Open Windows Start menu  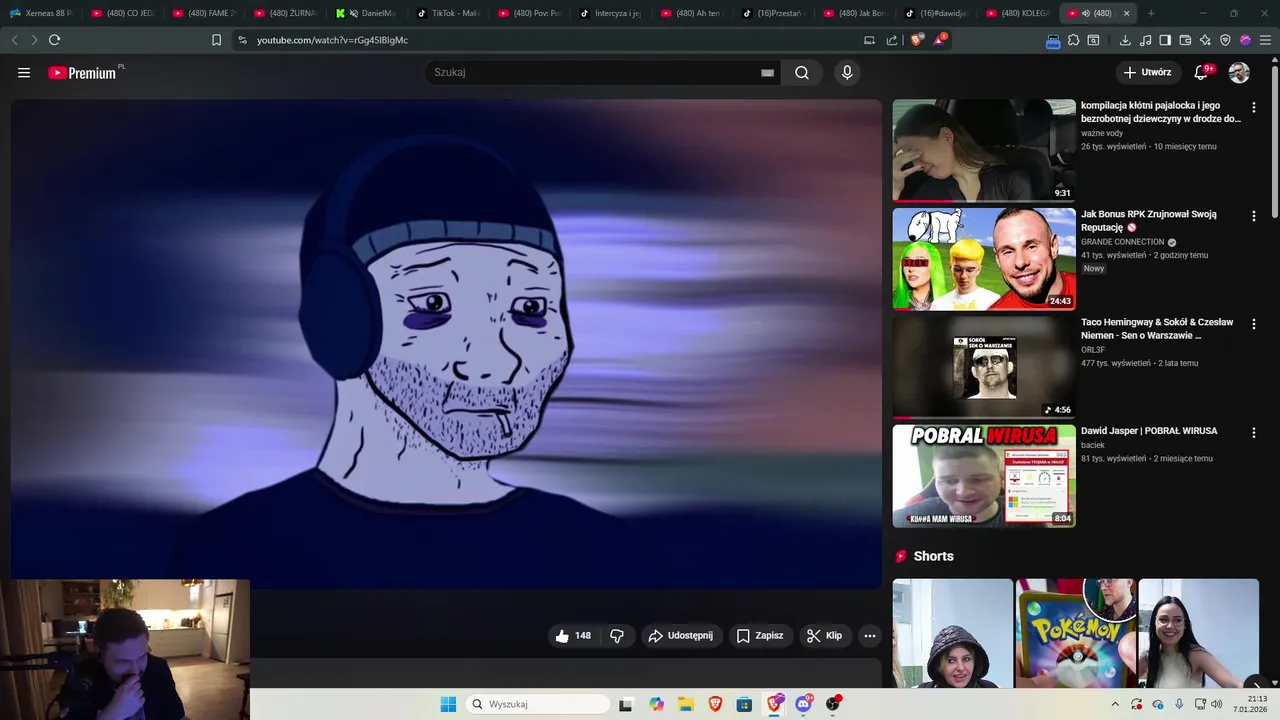click(x=448, y=704)
